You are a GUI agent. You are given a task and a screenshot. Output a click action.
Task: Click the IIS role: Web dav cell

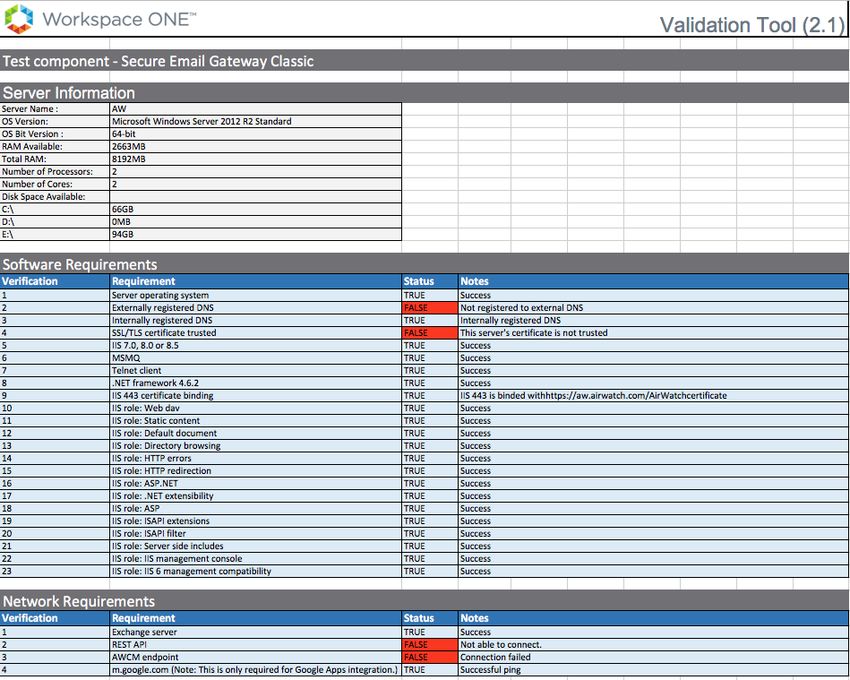[x=255, y=408]
